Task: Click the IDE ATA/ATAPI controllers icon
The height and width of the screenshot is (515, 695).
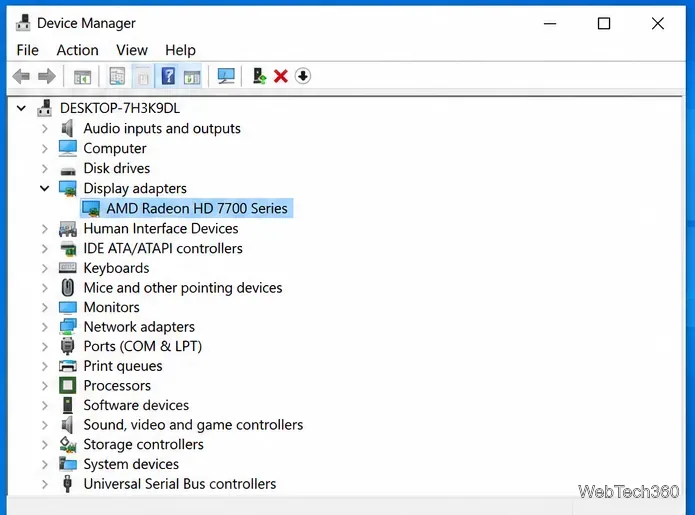Action: coord(68,249)
